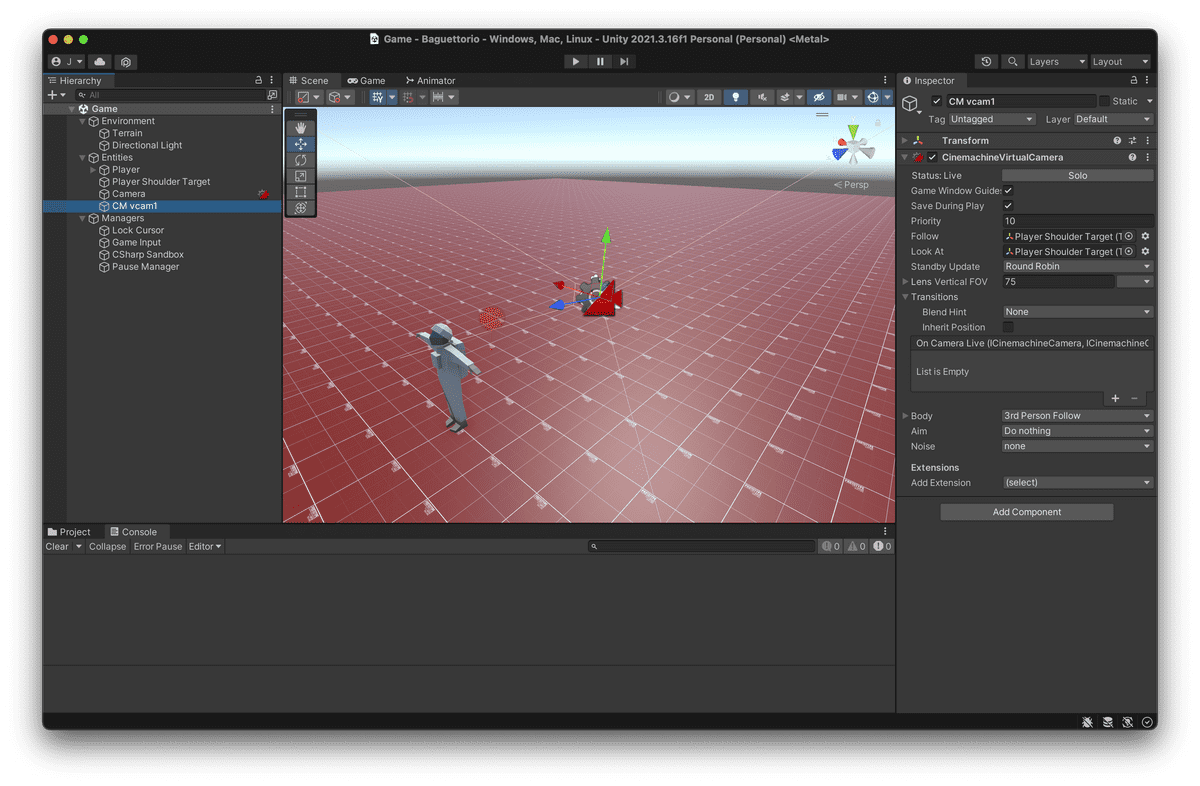
Task: Open the Standby Update Round Robin dropdown
Action: [1077, 267]
